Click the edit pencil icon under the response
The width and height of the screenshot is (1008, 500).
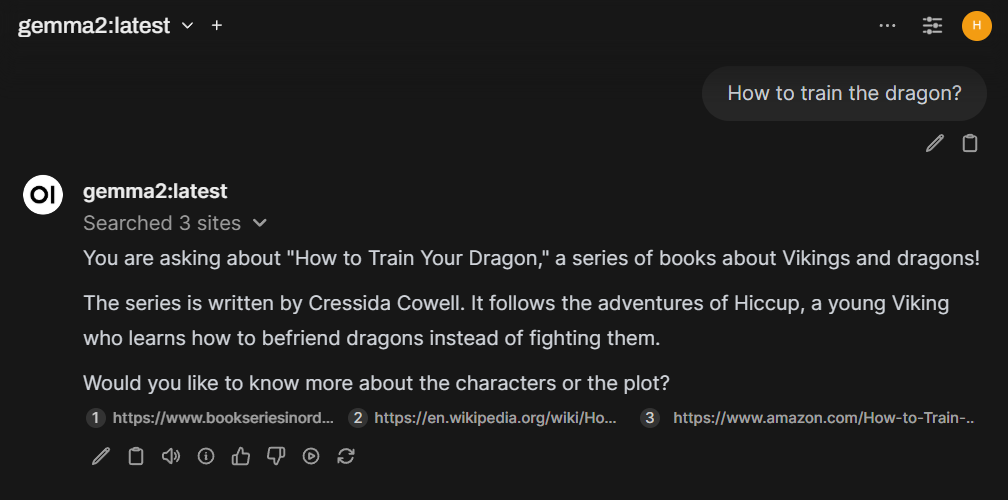pos(101,456)
